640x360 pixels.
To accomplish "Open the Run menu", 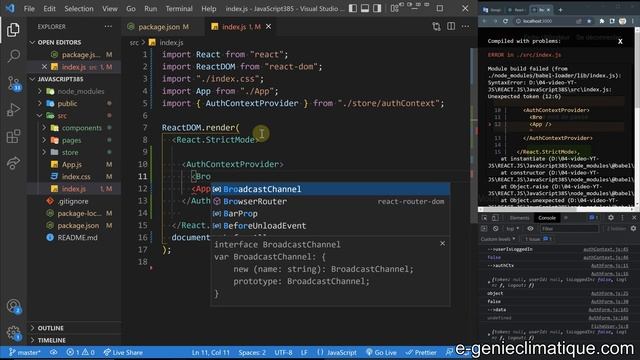I will [x=151, y=9].
